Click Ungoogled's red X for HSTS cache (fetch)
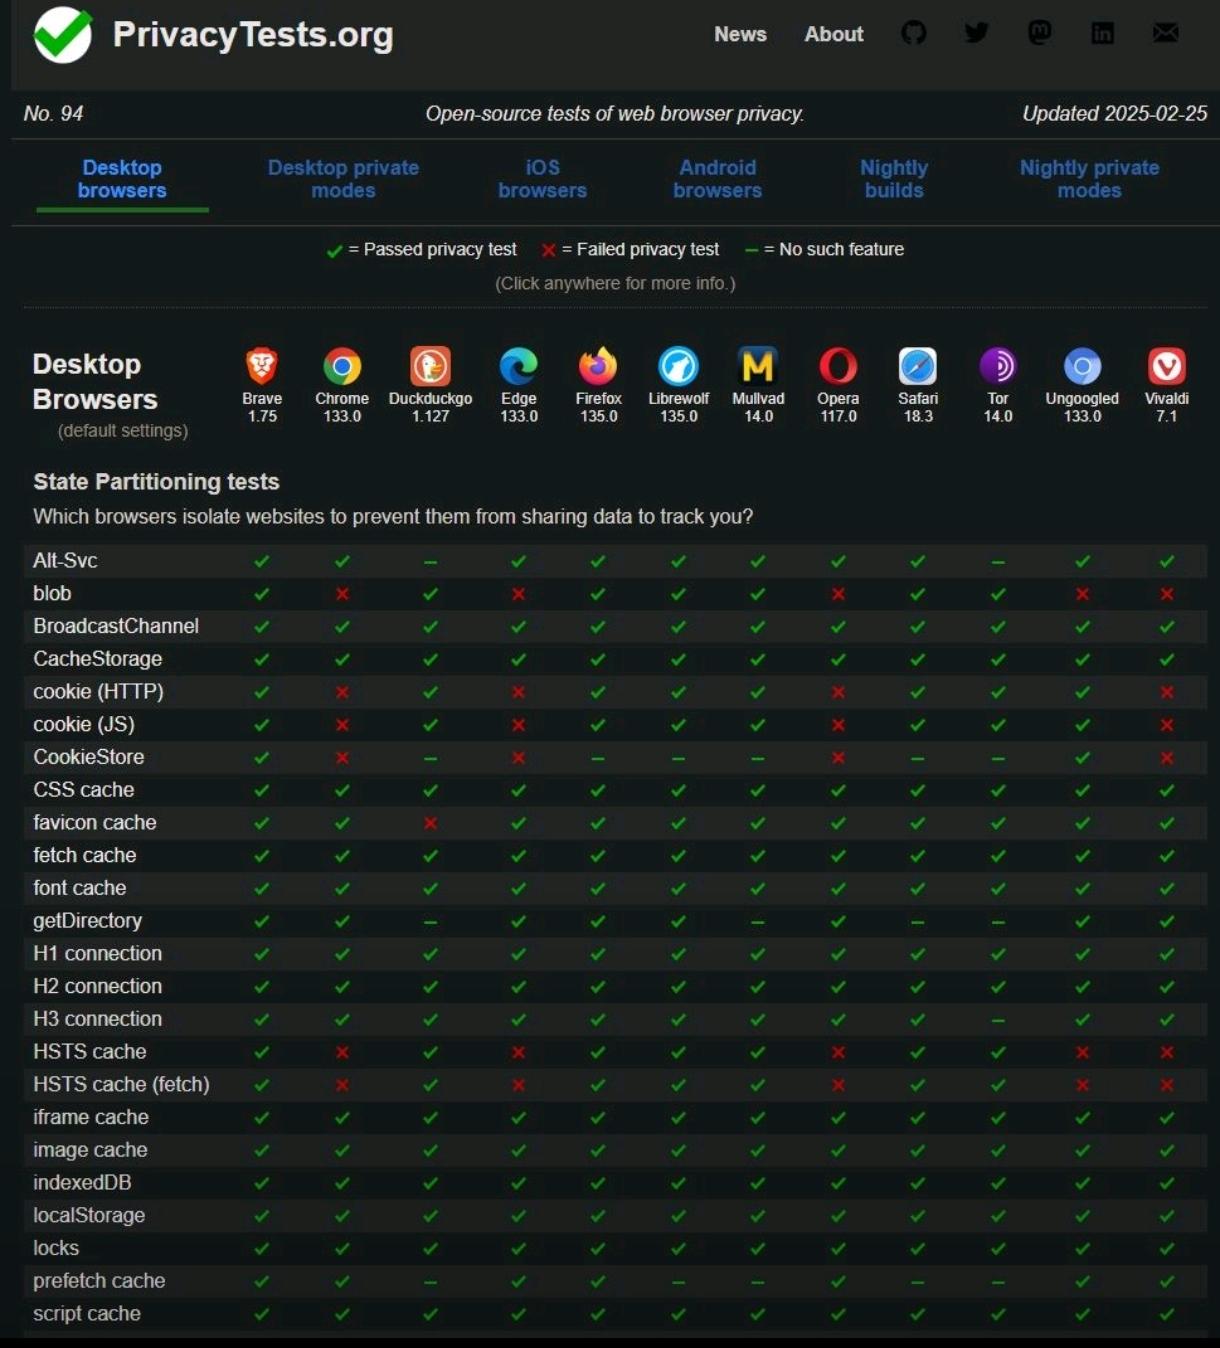 (x=1082, y=1085)
